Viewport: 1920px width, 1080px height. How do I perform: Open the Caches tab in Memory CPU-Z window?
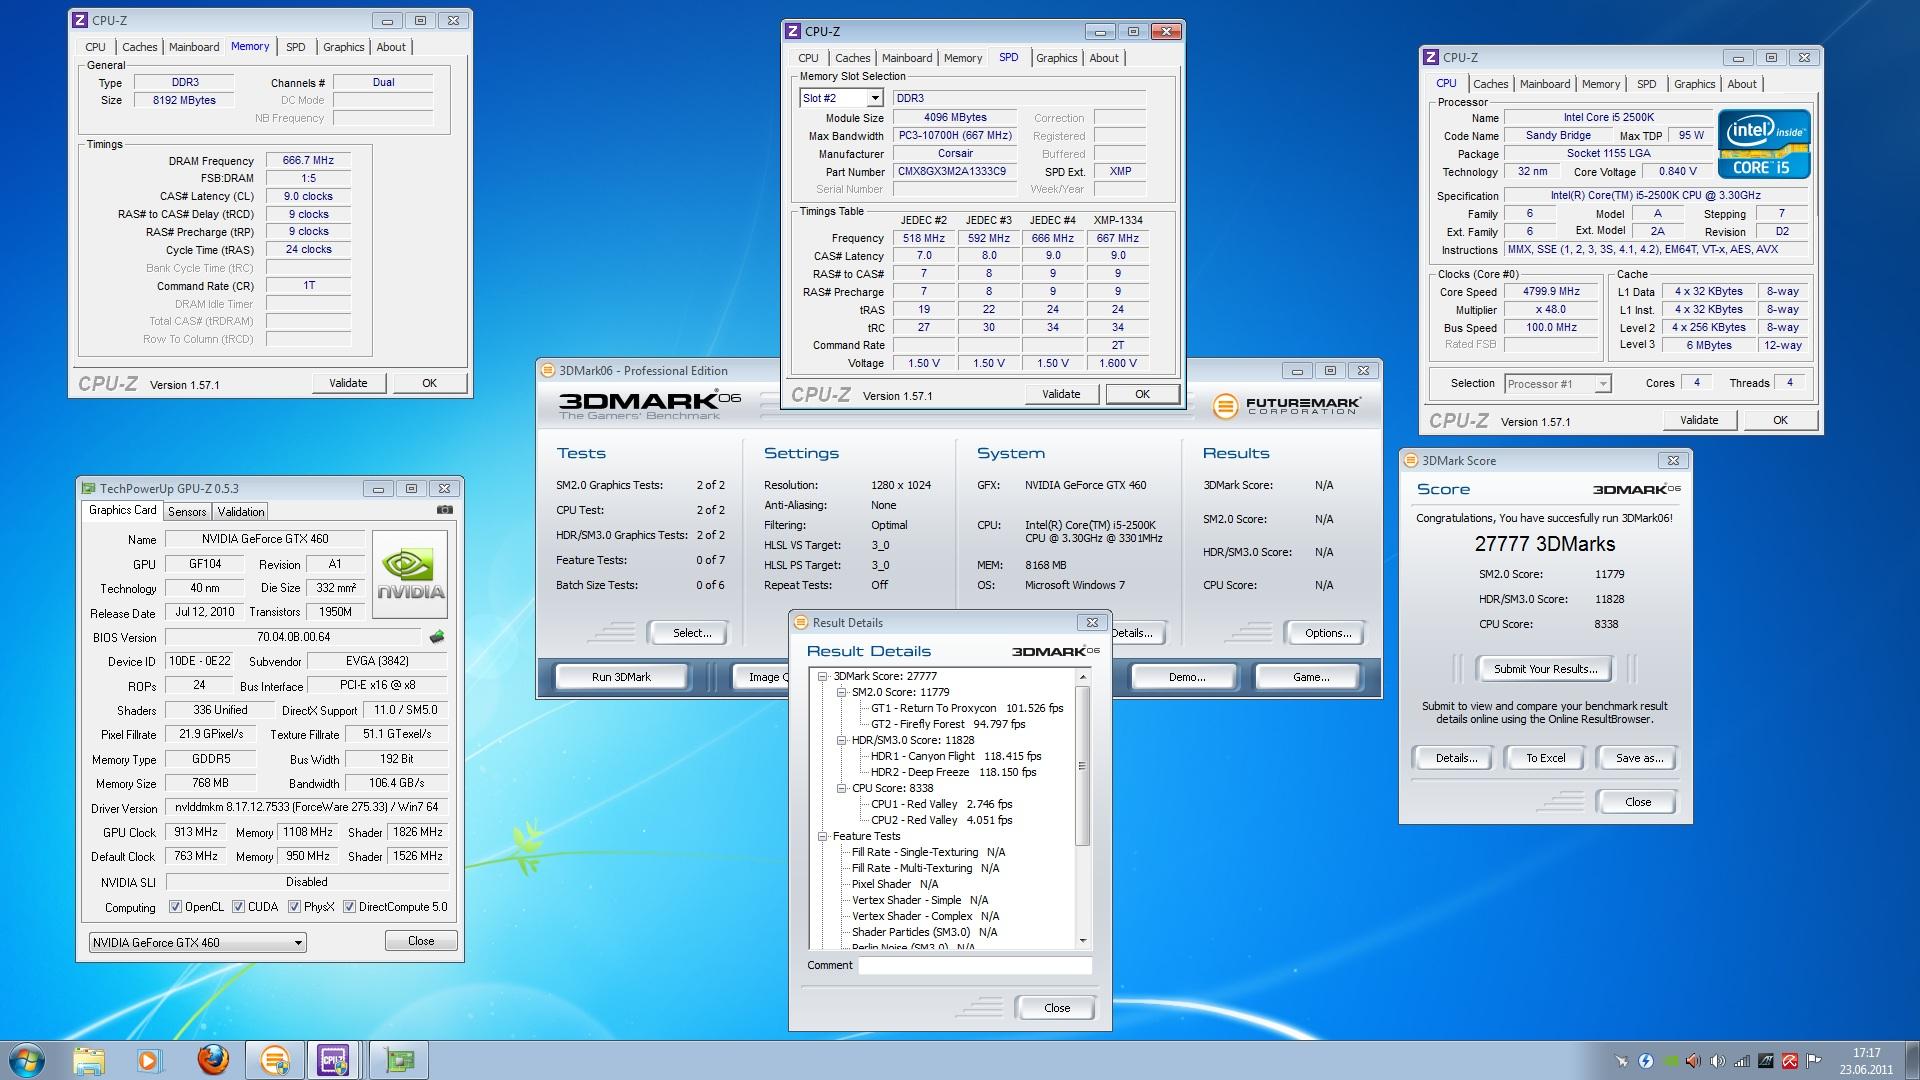[139, 47]
